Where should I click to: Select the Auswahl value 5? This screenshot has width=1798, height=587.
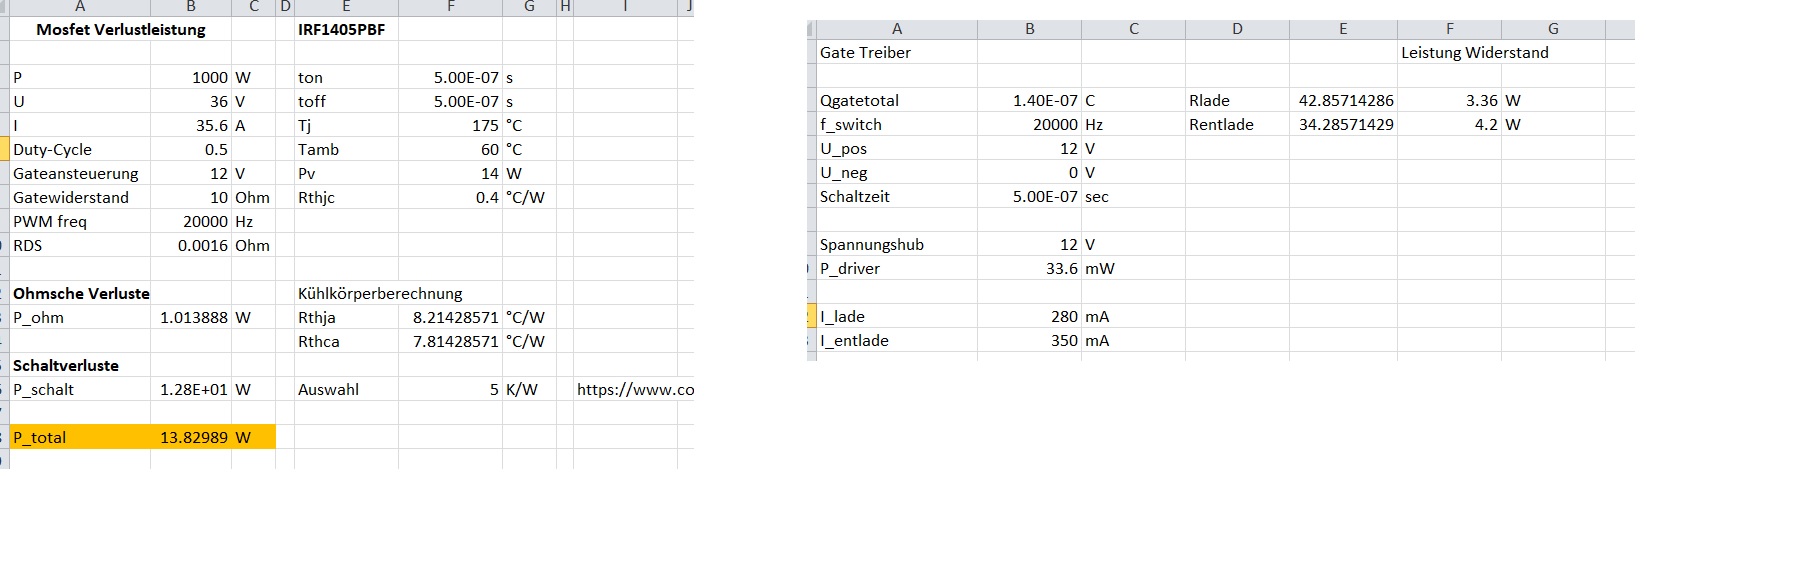[x=450, y=389]
